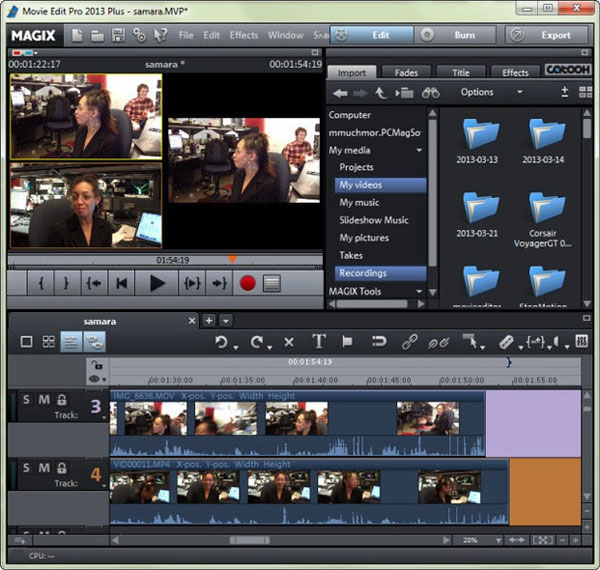Screen dimensions: 600x570
Task: Open the binoculars search icon
Action: click(x=430, y=93)
